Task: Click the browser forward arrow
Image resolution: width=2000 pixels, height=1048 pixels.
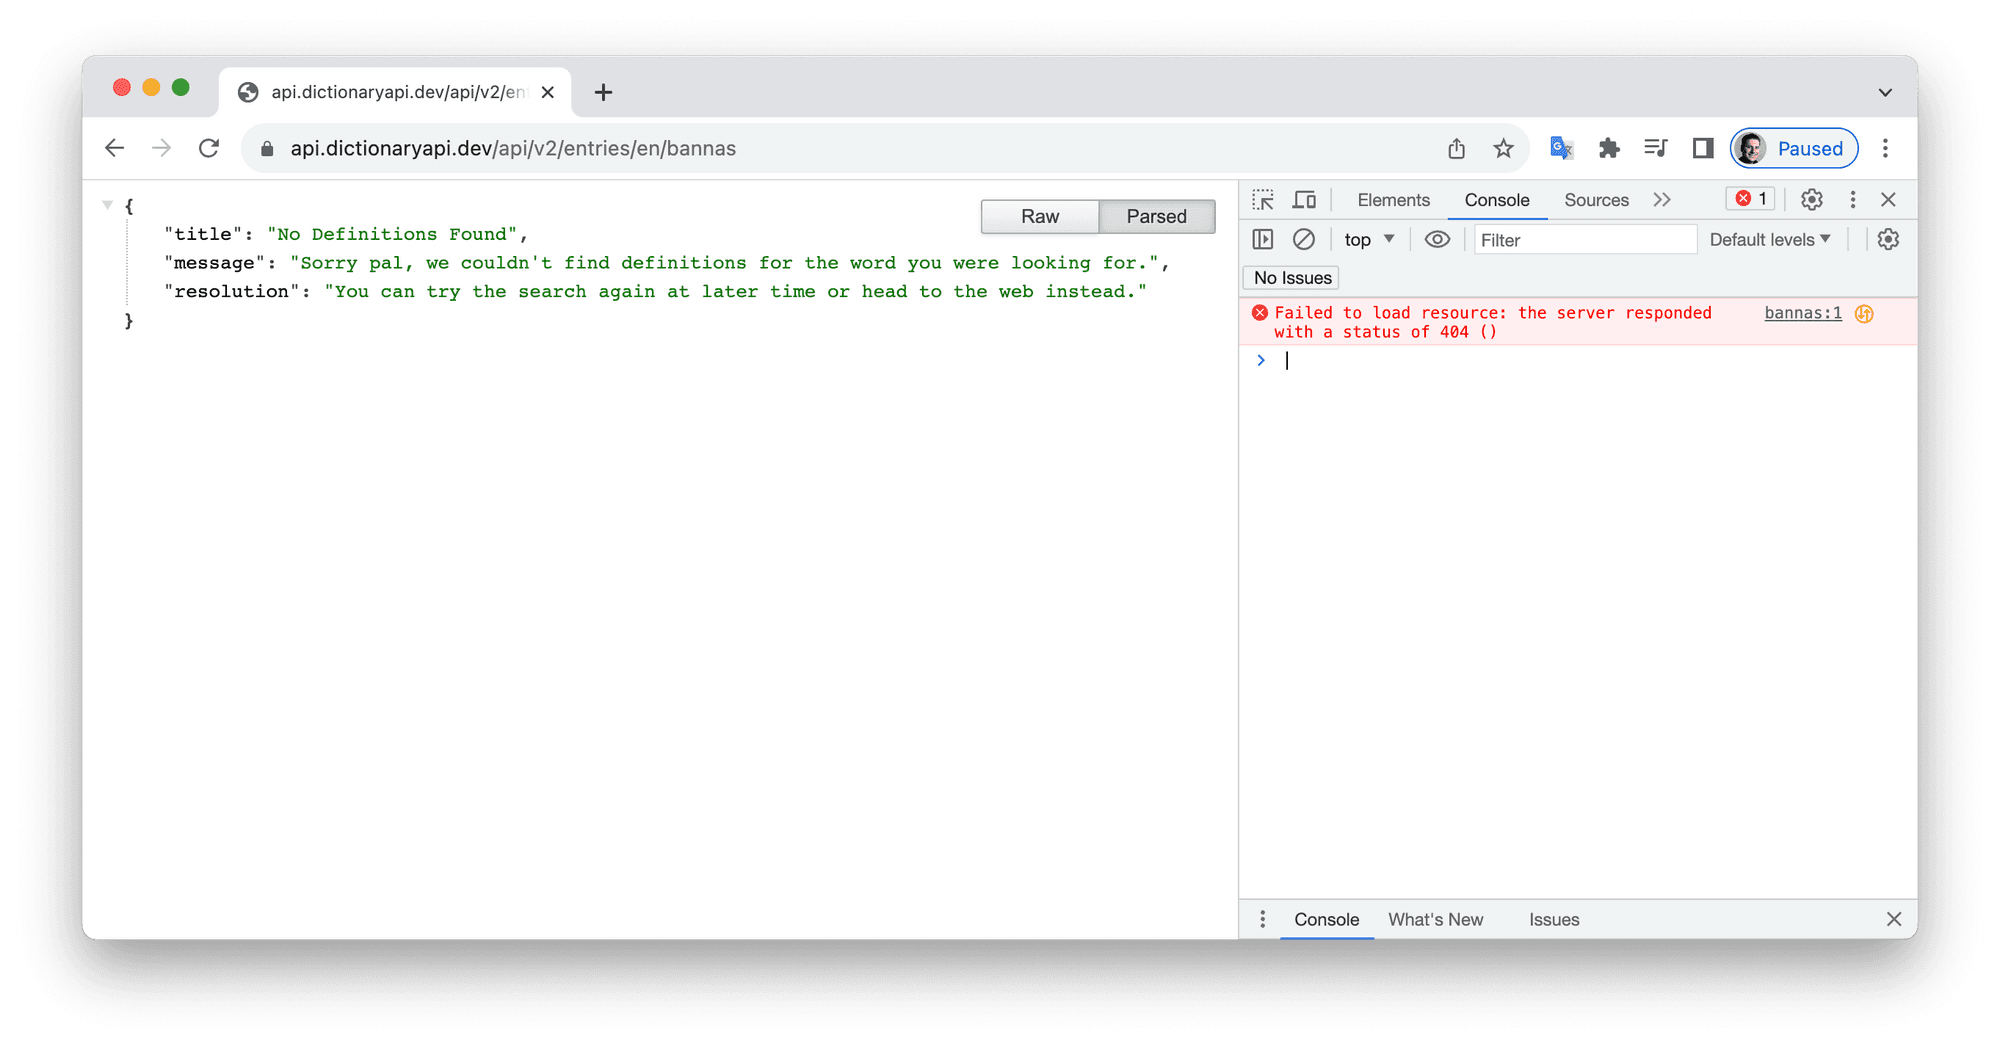Action: [161, 148]
